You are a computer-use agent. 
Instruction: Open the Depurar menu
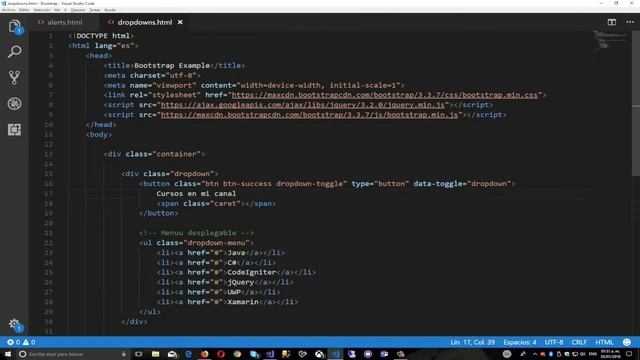pos(78,9)
